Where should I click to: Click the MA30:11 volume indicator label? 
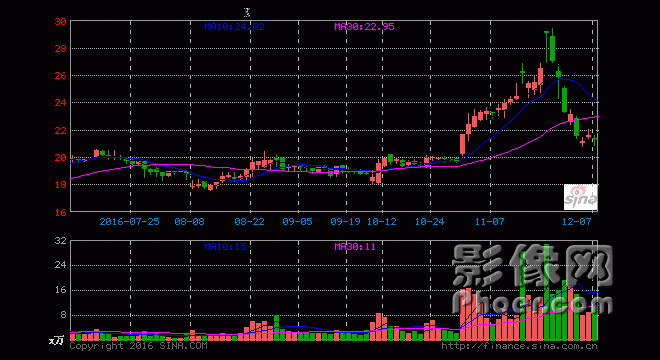pos(355,246)
